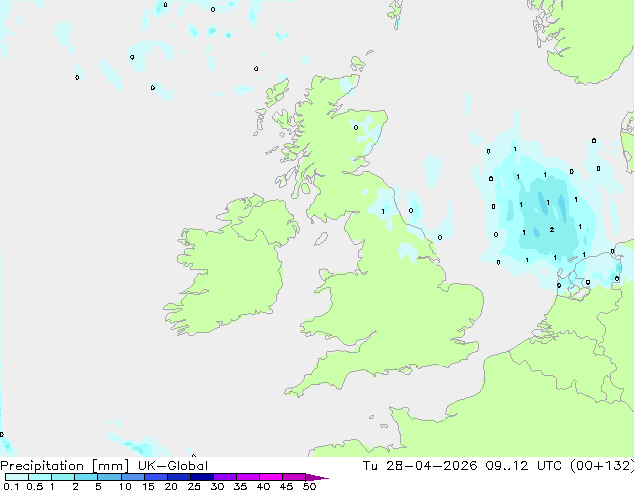Select the 10–15 mm legend color swatch
Image resolution: width=634 pixels, height=490 pixels.
click(x=132, y=477)
